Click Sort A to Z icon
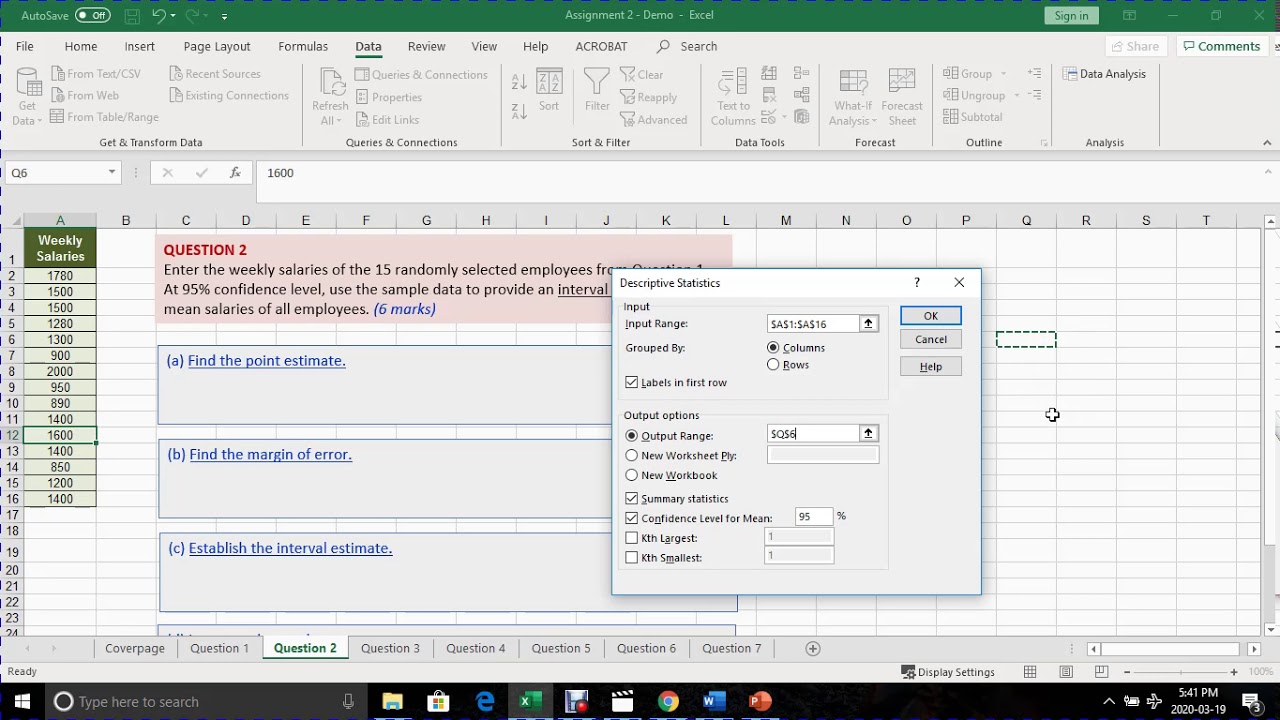 519,82
